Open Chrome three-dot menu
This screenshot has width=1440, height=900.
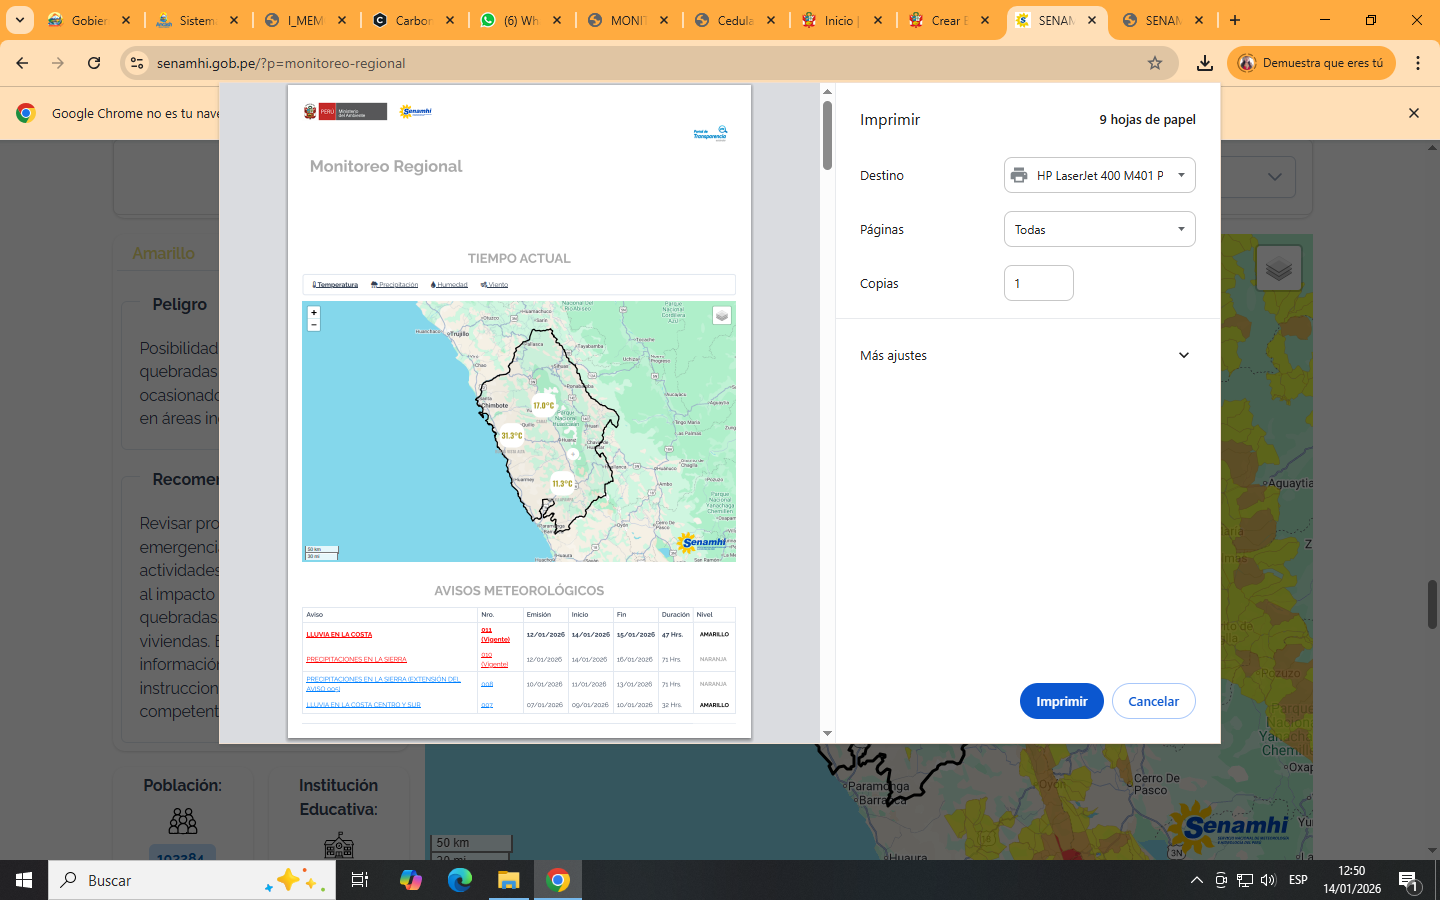click(x=1417, y=63)
